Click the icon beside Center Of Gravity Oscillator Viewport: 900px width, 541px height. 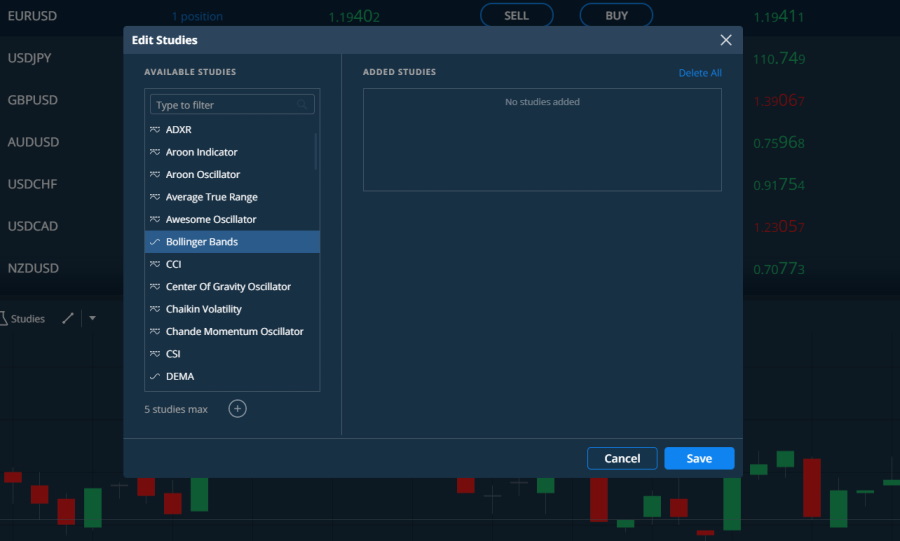[154, 286]
